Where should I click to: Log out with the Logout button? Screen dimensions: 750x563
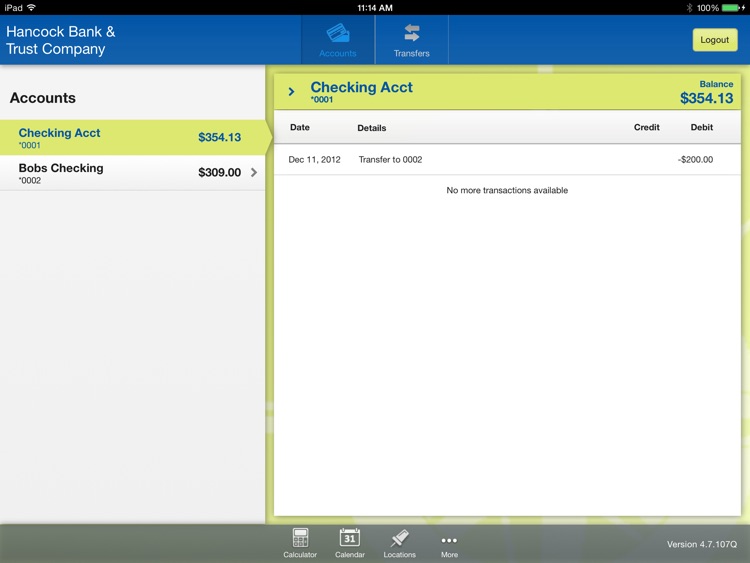coord(715,40)
